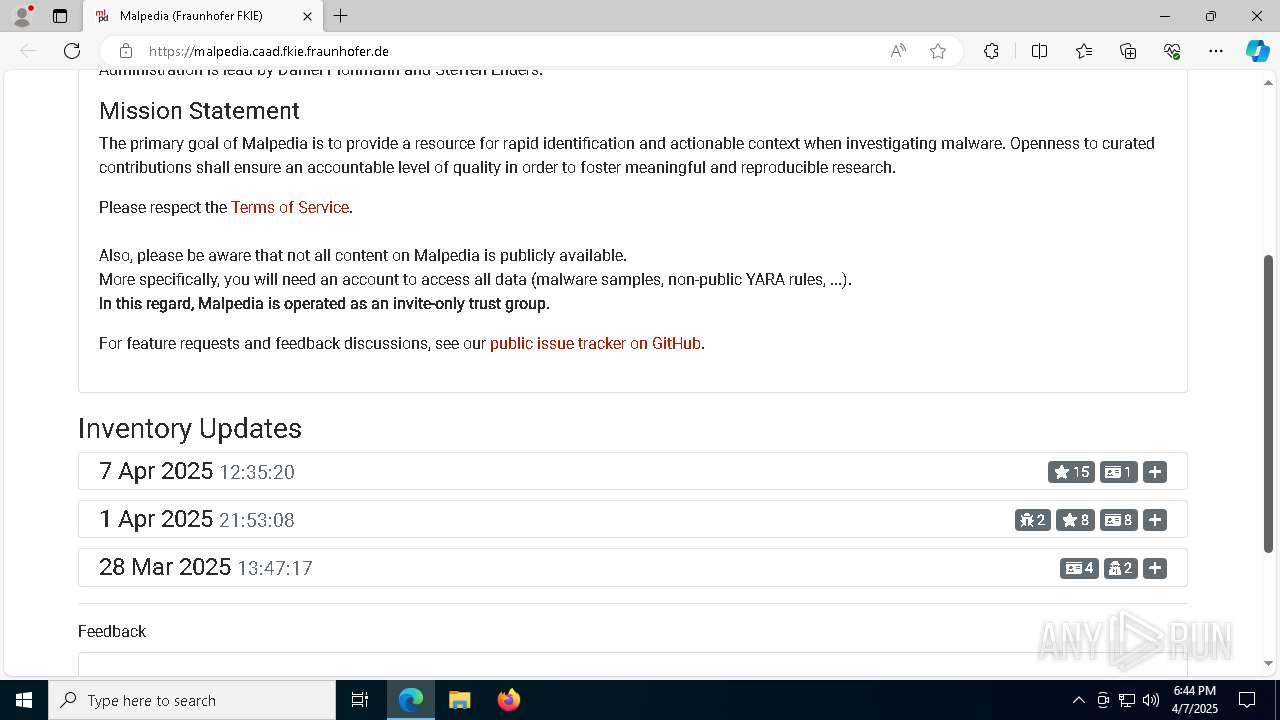The width and height of the screenshot is (1280, 720).
Task: Launch the Copilot sidebar icon
Action: click(1258, 51)
